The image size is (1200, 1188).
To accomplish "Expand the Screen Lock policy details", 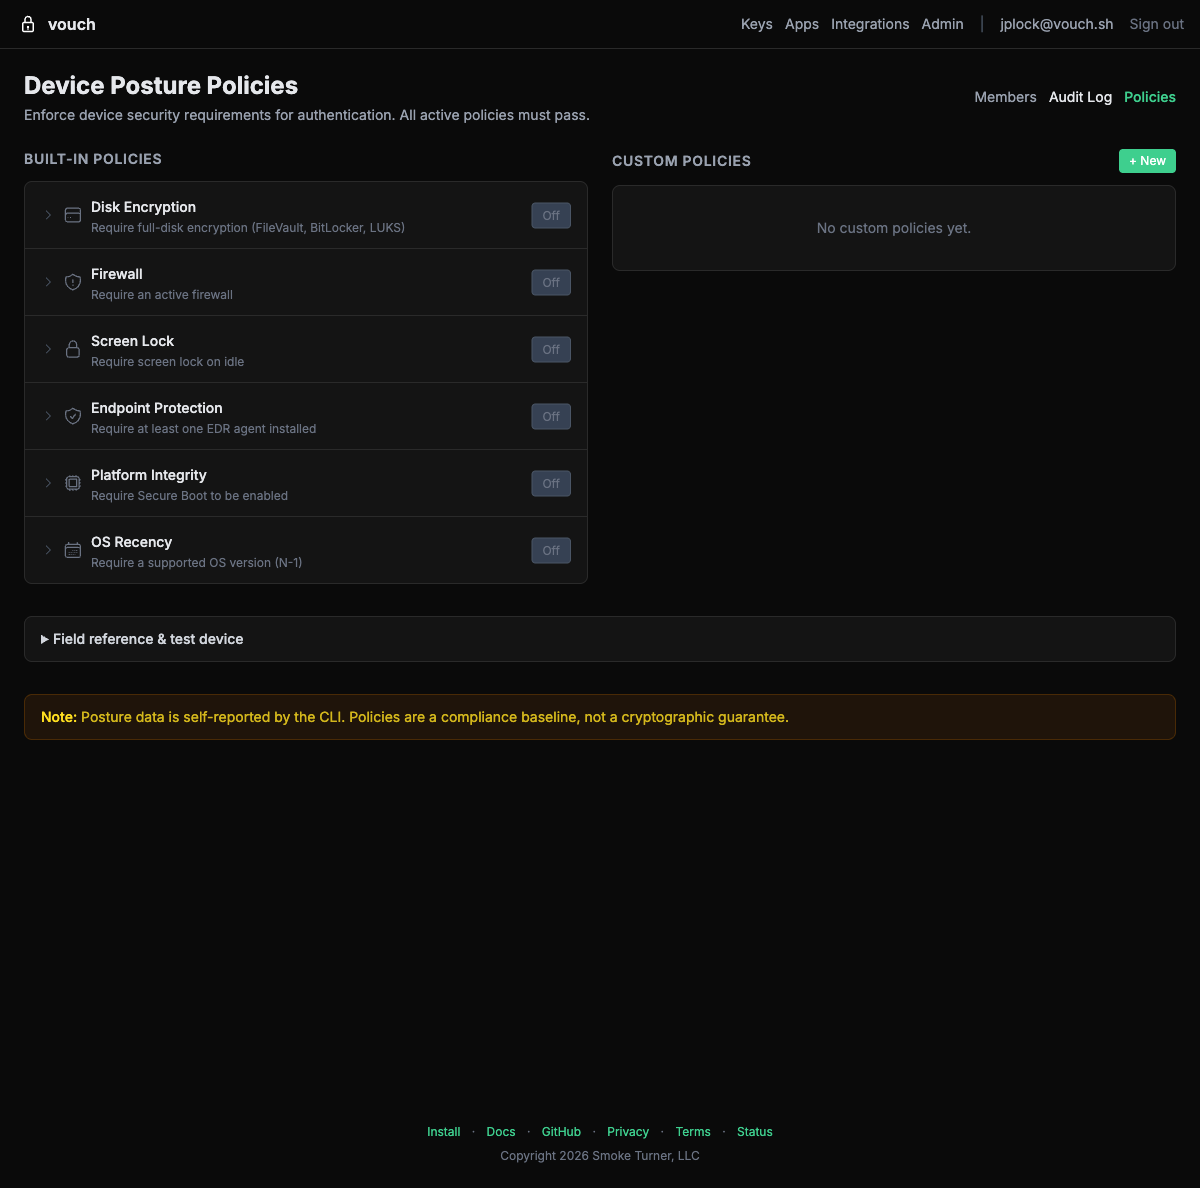I will point(47,349).
